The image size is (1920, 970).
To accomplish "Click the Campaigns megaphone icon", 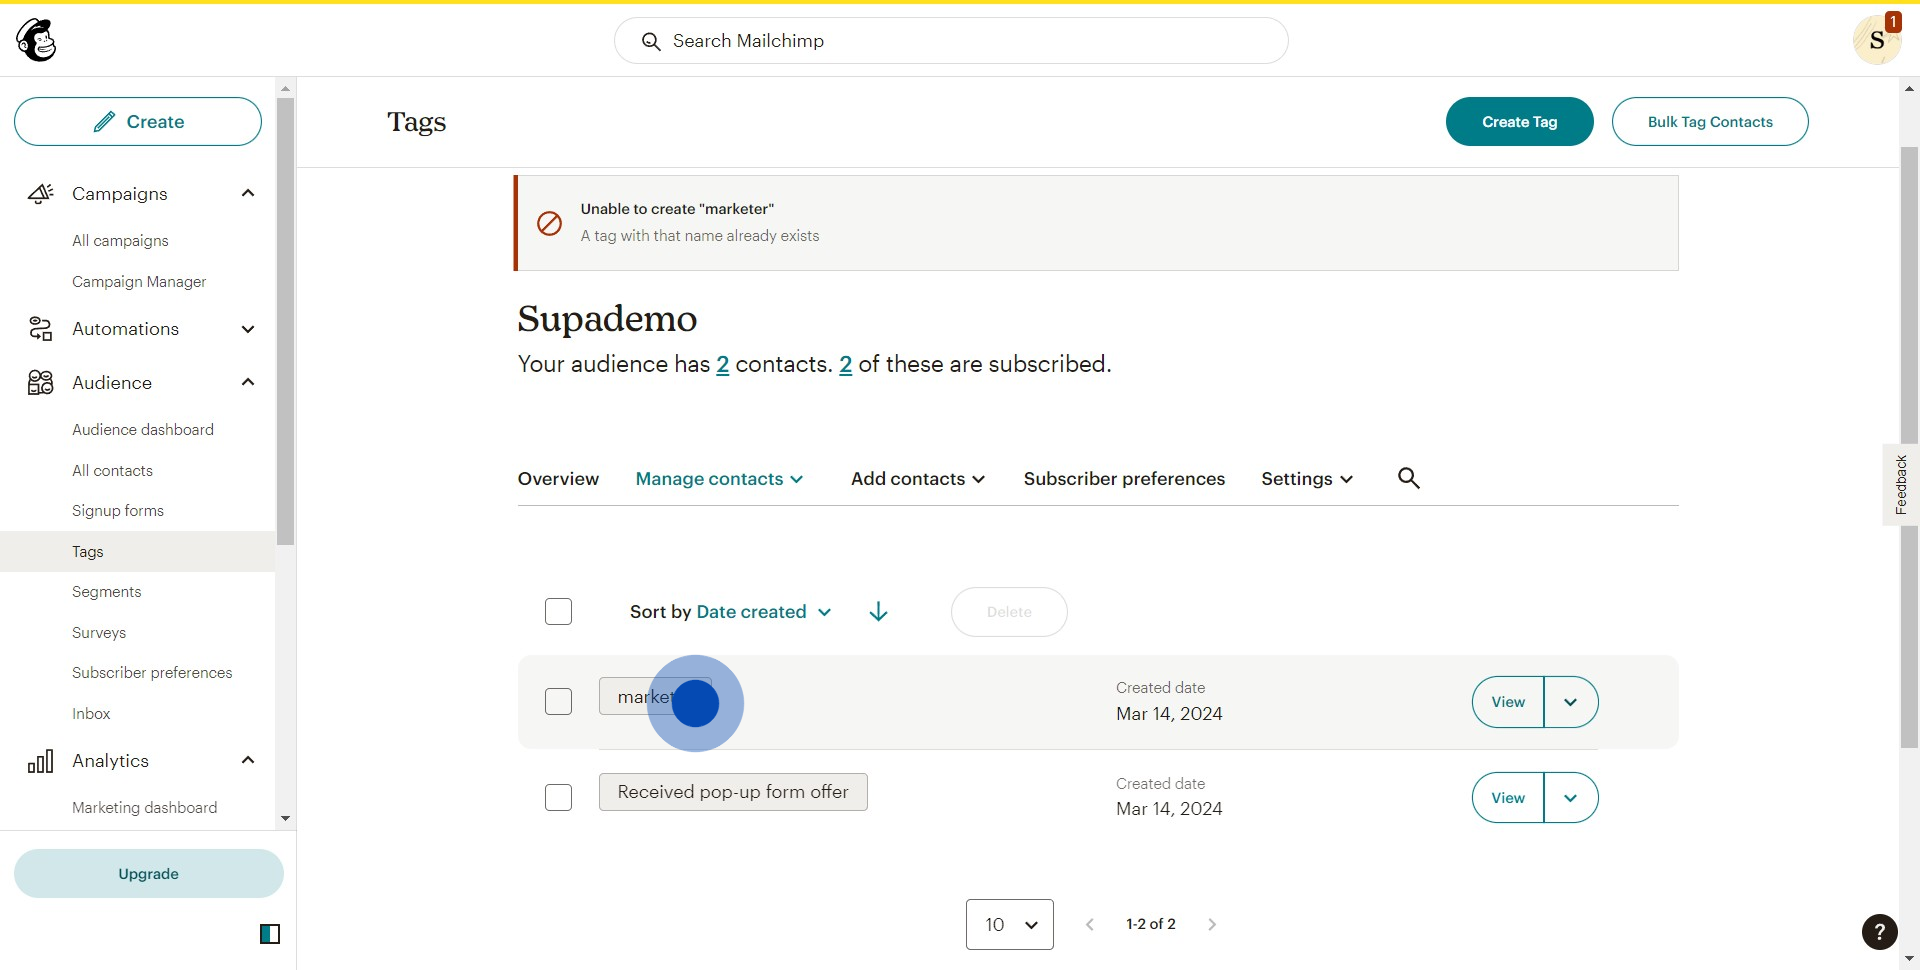I will pos(40,194).
